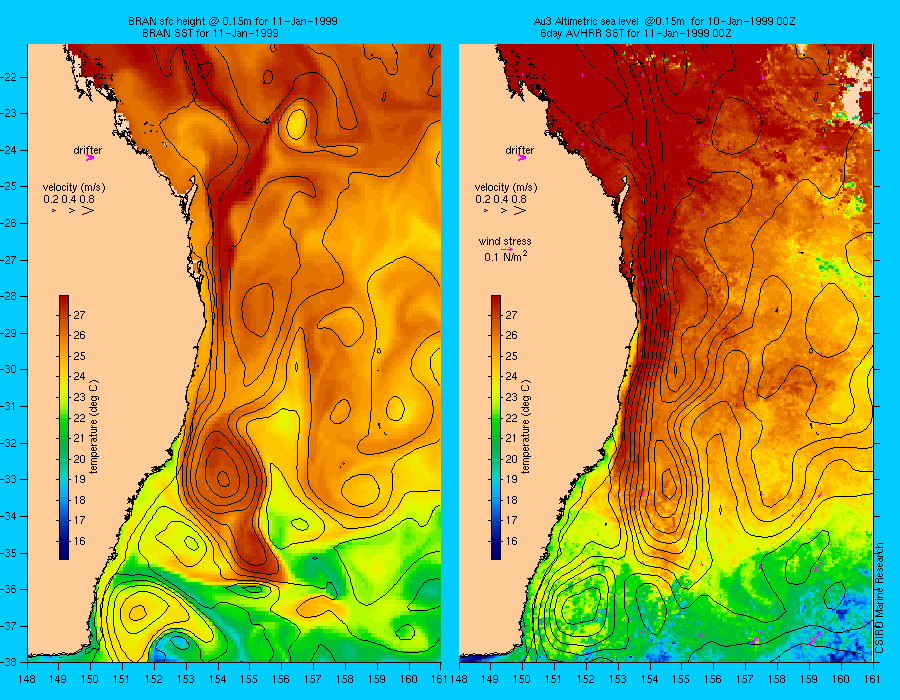Image resolution: width=900 pixels, height=700 pixels.
Task: Click 'velocity (m/s)' legend in AVHRR panel
Action: [x=506, y=187]
